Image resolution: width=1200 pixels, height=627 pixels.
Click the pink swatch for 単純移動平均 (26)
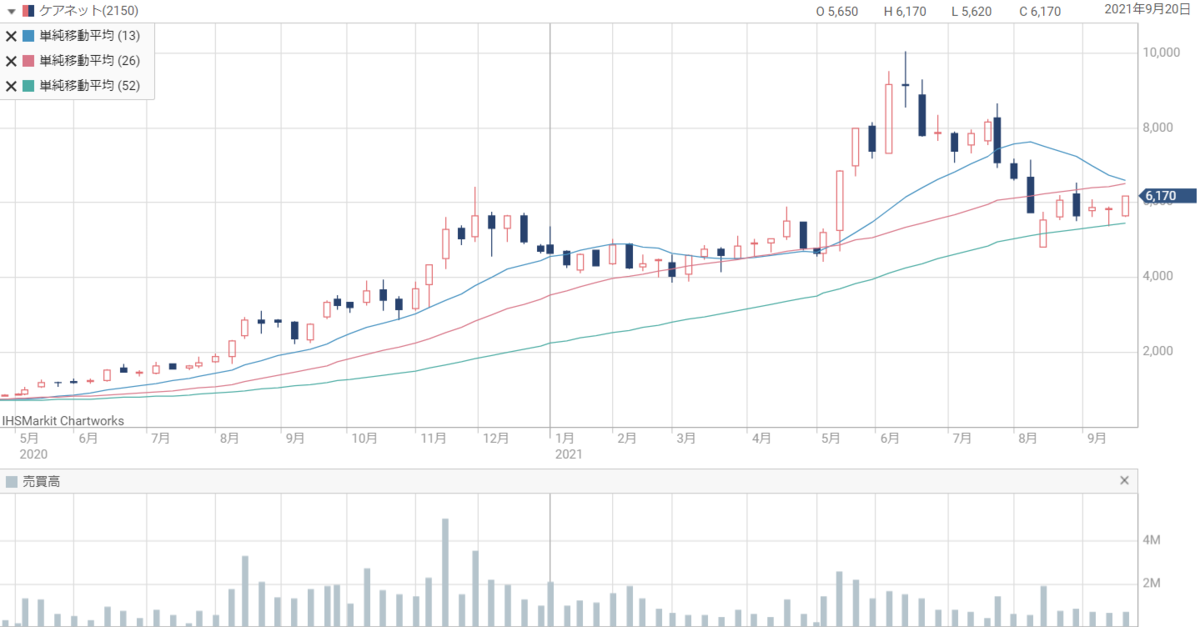click(28, 61)
